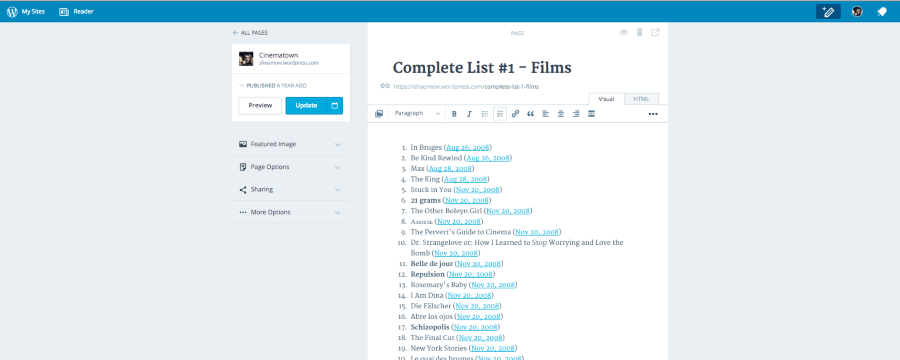Edit the Complete List #1 - Films title
This screenshot has height=360, width=900.
[x=482, y=68]
